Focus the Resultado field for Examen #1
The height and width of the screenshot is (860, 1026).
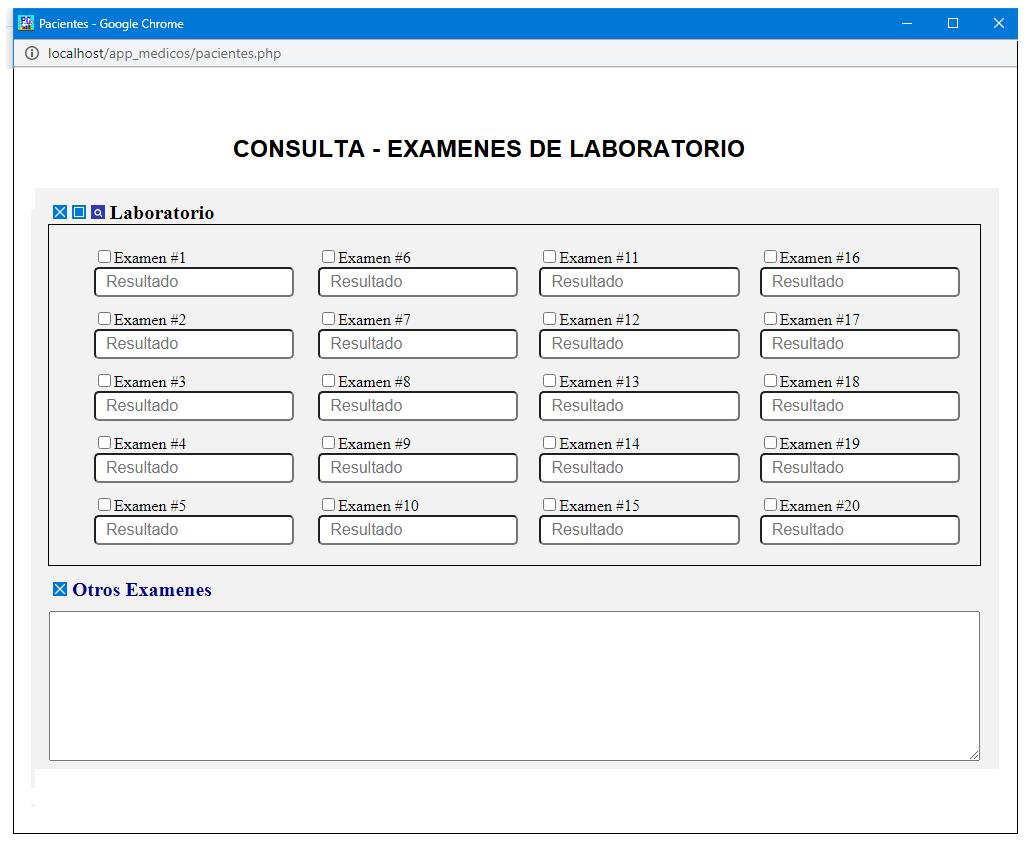click(194, 281)
